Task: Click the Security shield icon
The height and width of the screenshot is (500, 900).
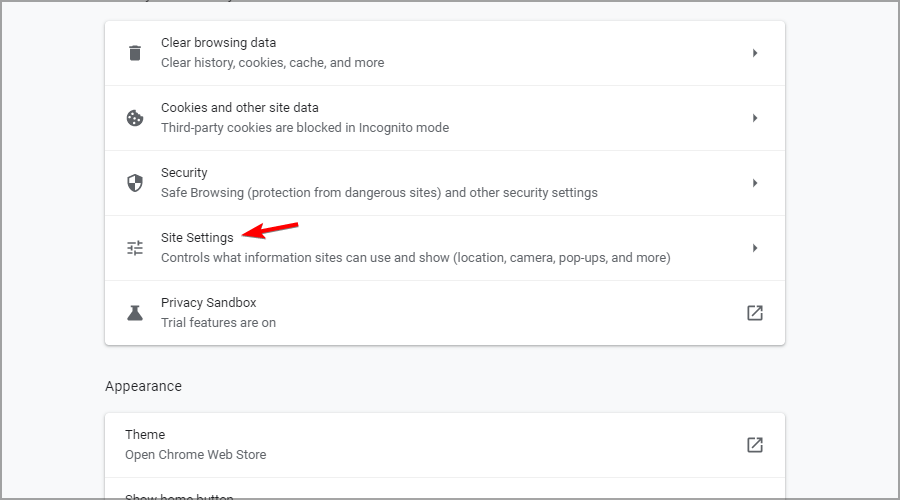Action: click(135, 183)
